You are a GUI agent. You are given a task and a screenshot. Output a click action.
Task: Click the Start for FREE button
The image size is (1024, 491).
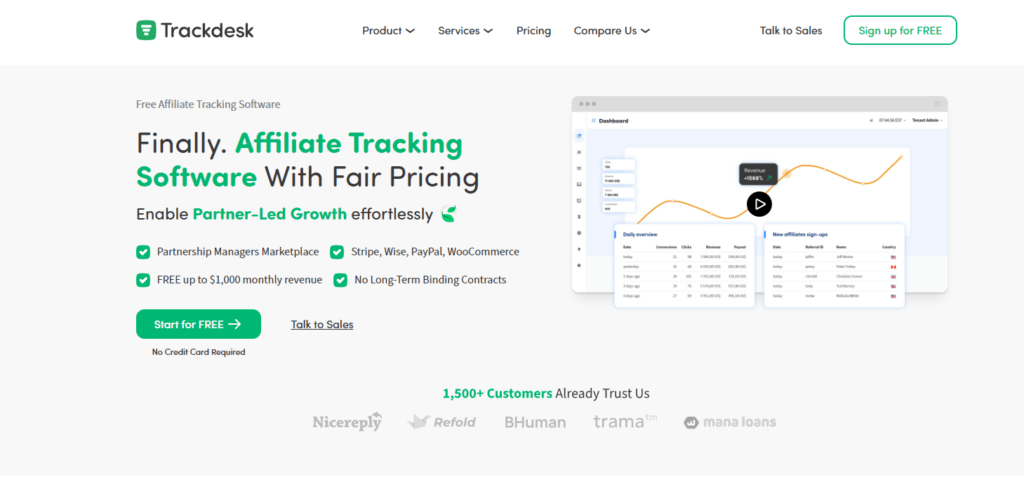coord(198,324)
